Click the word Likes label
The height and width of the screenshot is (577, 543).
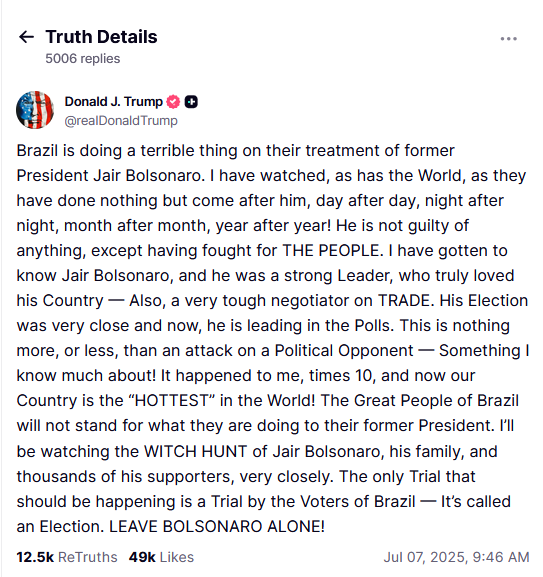[177, 557]
